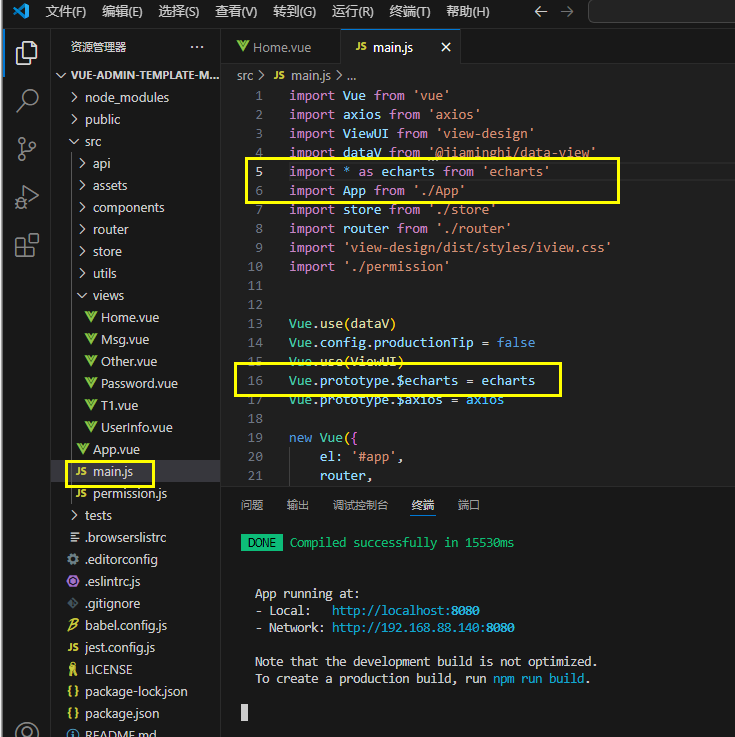
Task: Close the main.js editor tab
Action: (446, 47)
